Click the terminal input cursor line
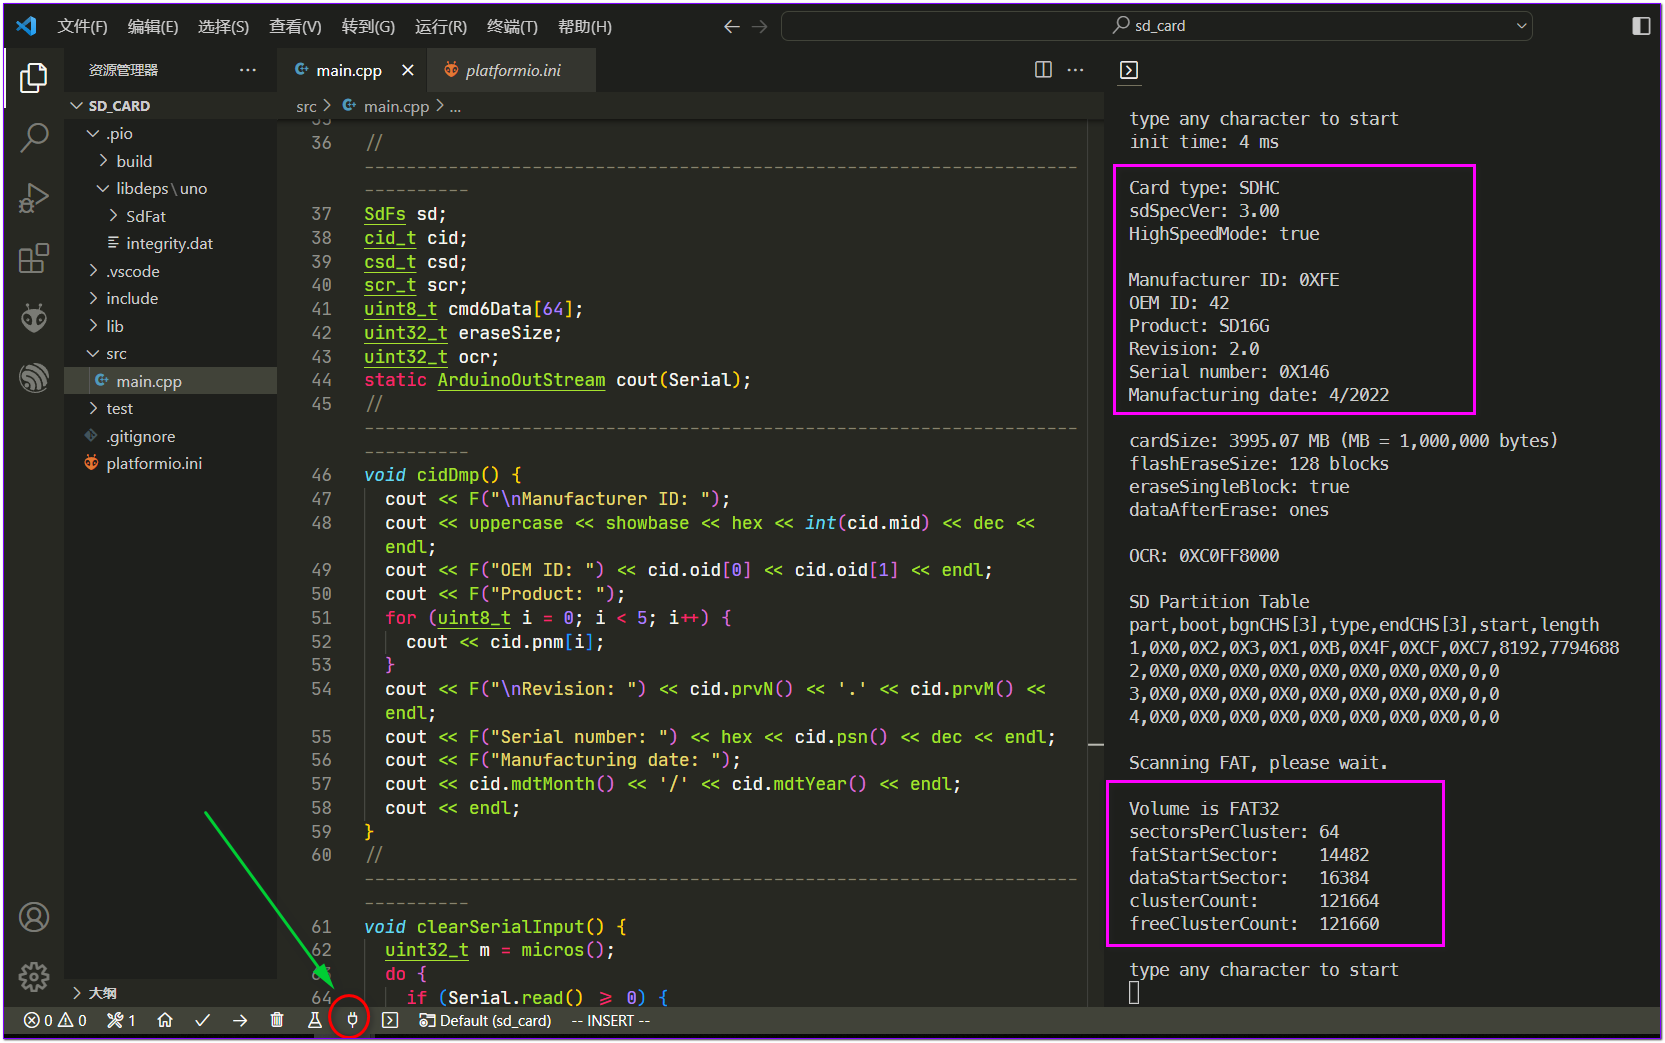The image size is (1665, 1043). 1134,993
